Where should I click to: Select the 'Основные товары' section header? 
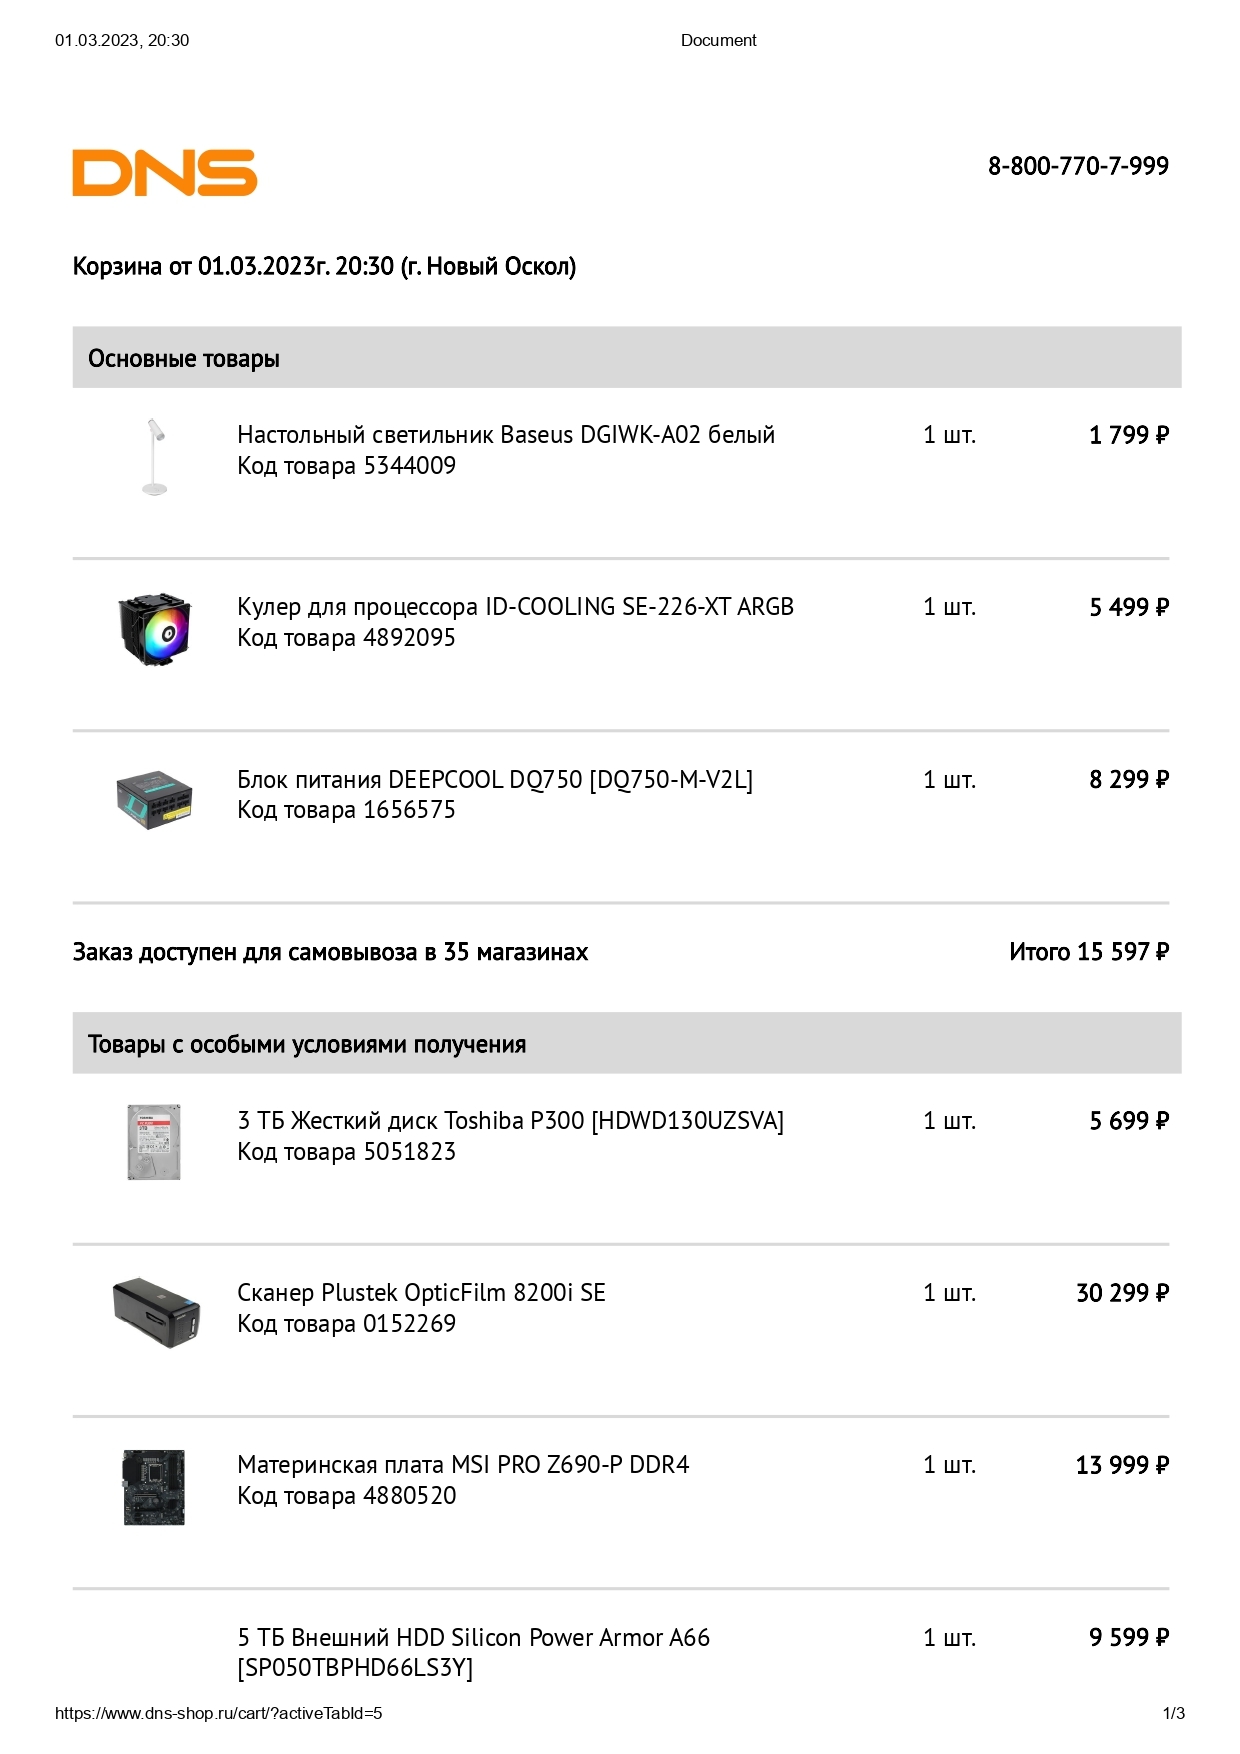click(x=627, y=358)
